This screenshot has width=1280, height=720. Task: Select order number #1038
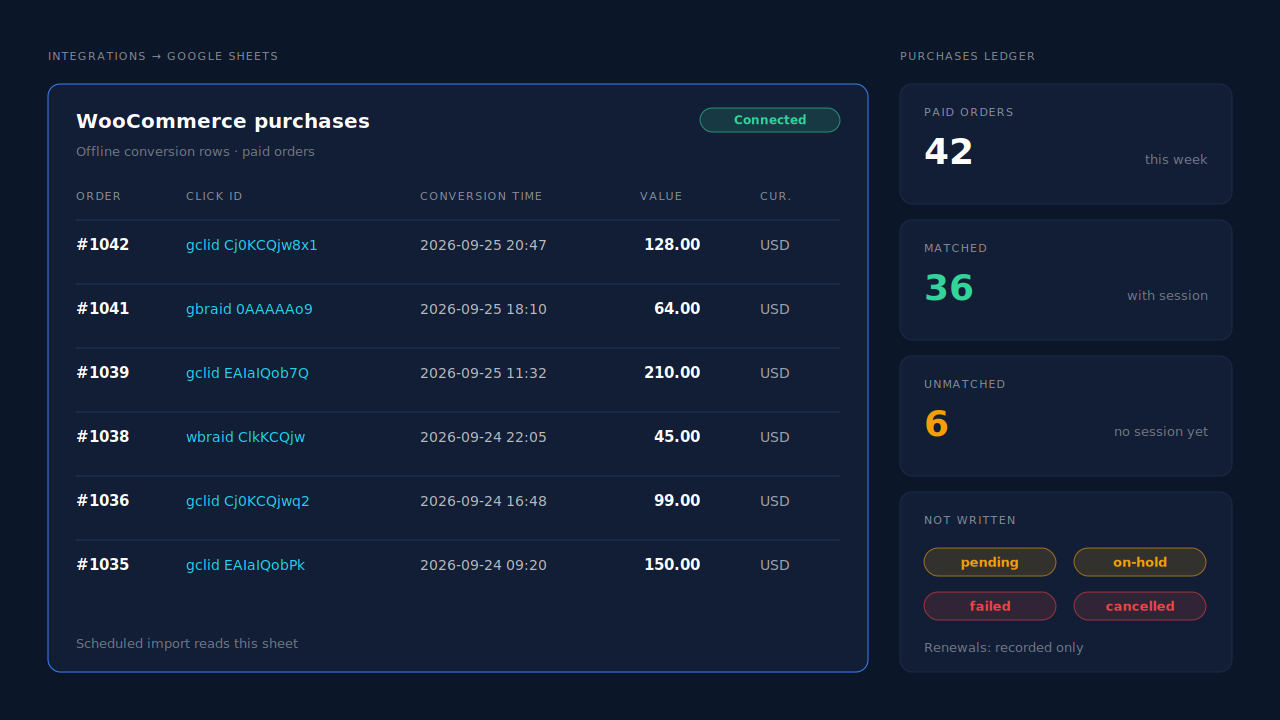(103, 437)
